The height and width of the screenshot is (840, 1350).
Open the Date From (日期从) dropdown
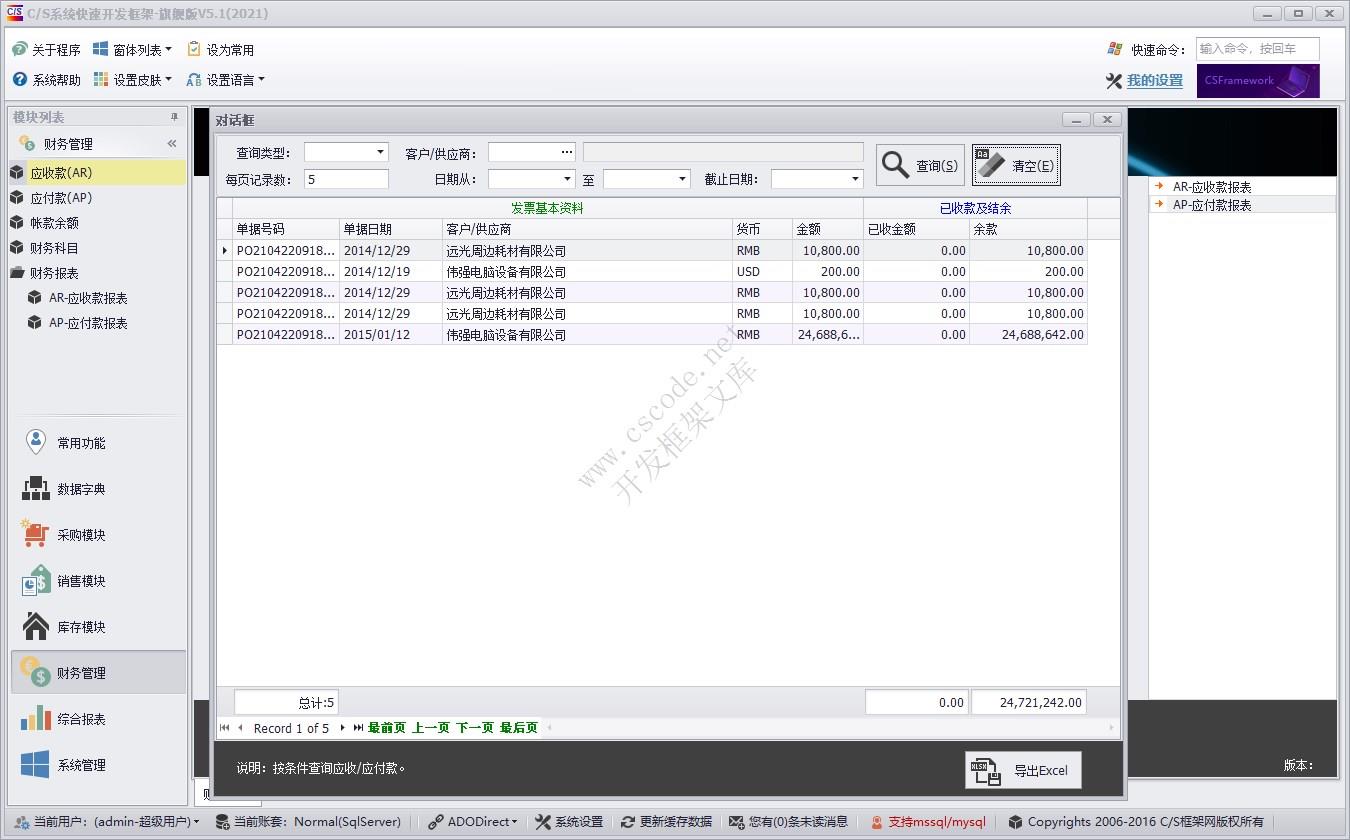click(567, 180)
